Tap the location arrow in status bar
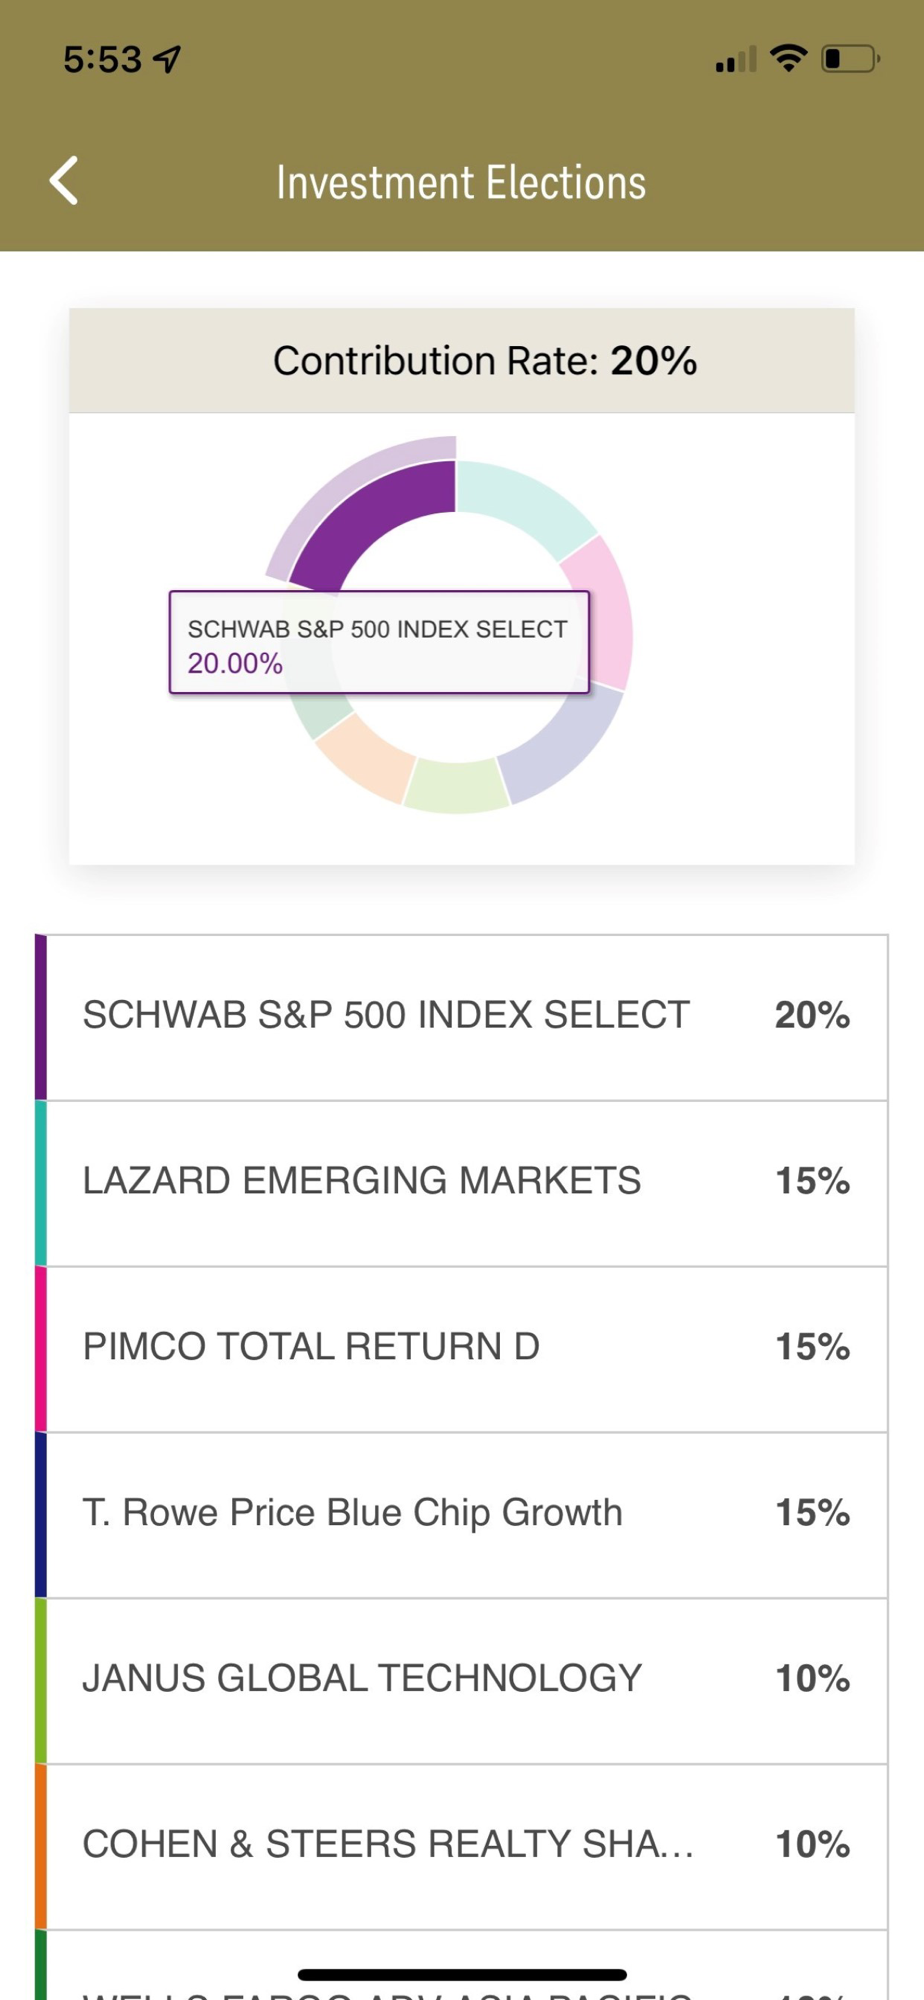 tap(167, 60)
